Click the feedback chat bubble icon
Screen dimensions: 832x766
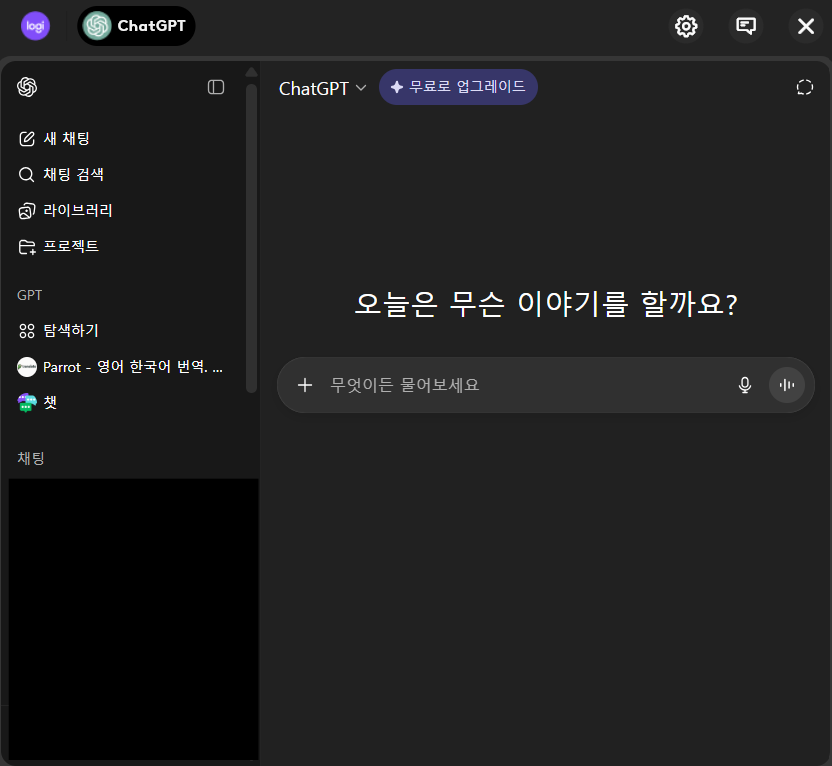coord(746,26)
